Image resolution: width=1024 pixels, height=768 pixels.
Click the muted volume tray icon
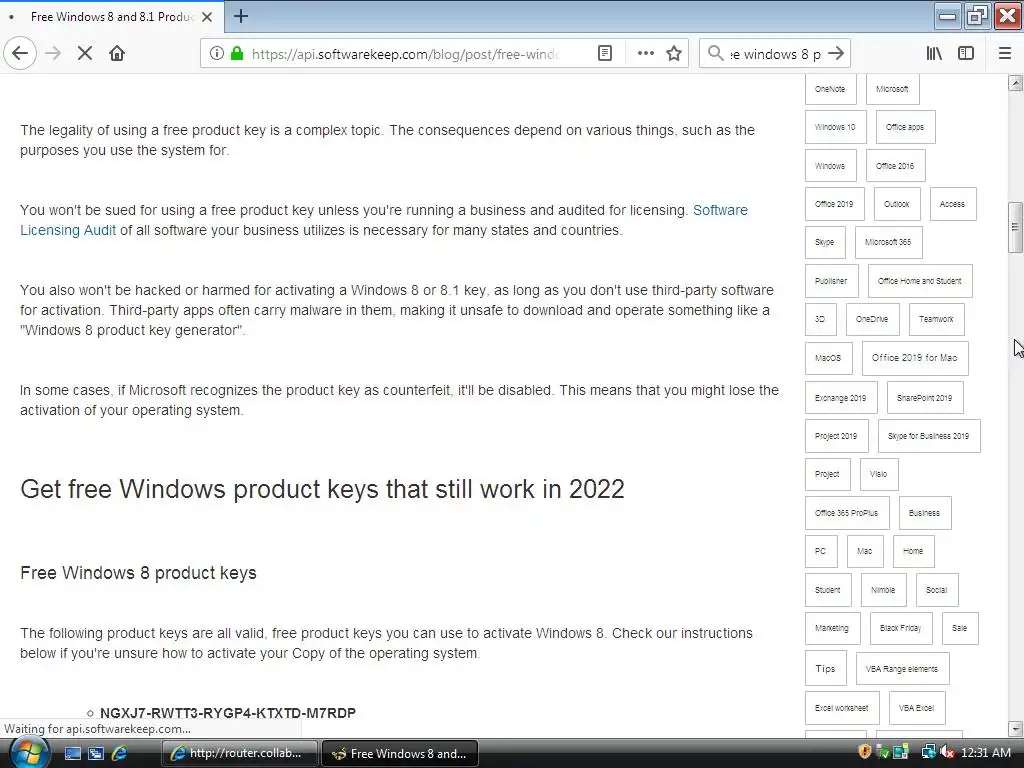point(948,752)
